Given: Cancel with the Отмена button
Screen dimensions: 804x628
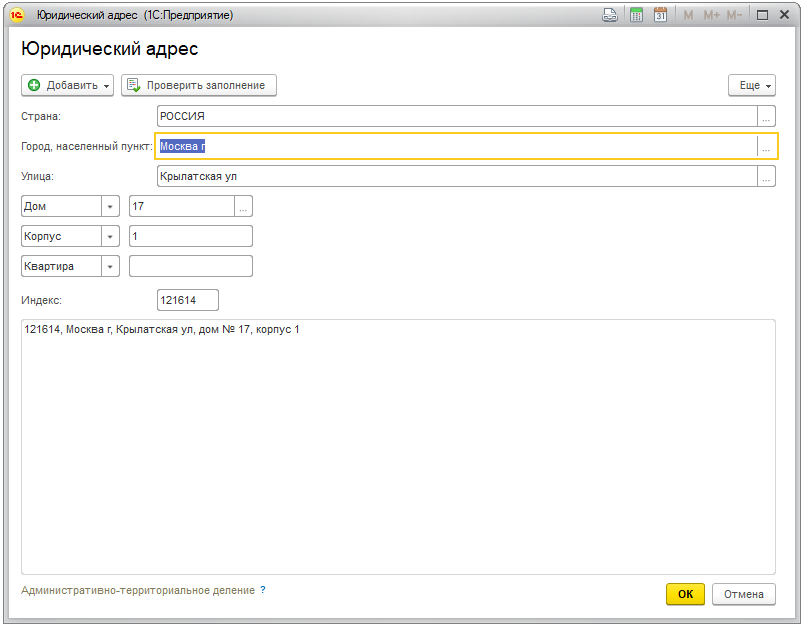Looking at the screenshot, I should [743, 594].
